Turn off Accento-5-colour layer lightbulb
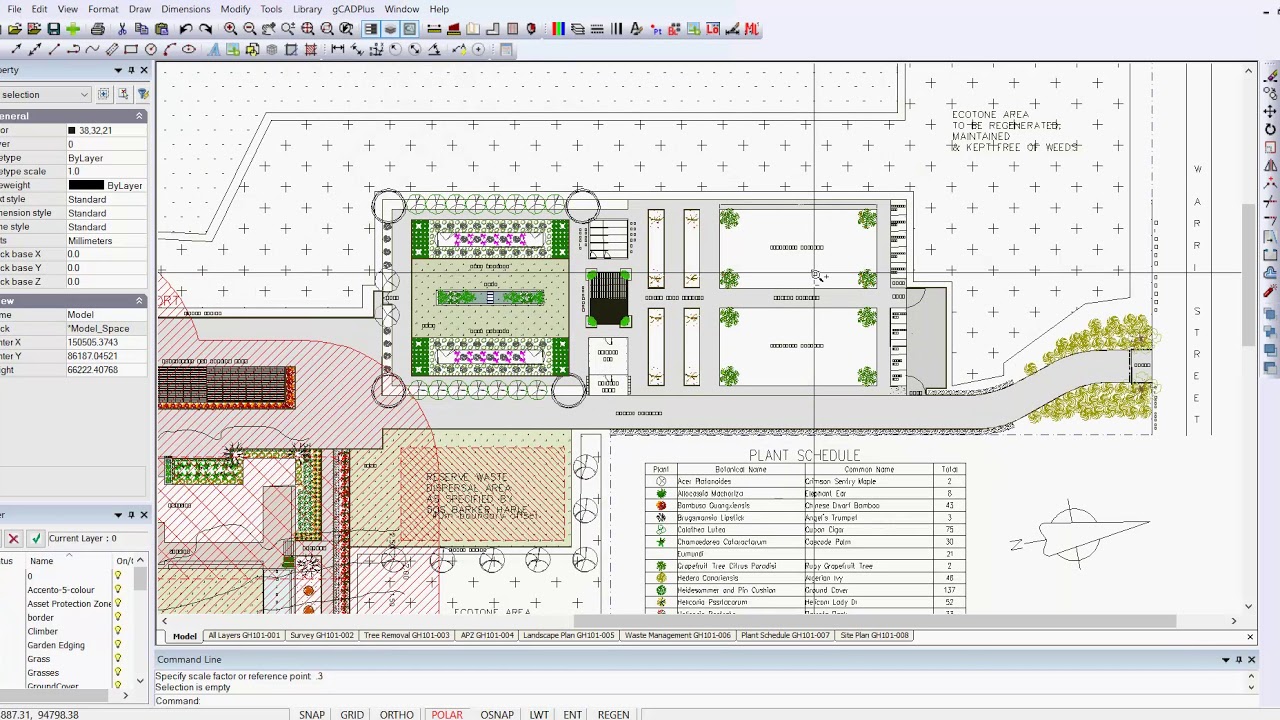The image size is (1280, 720). [x=118, y=590]
